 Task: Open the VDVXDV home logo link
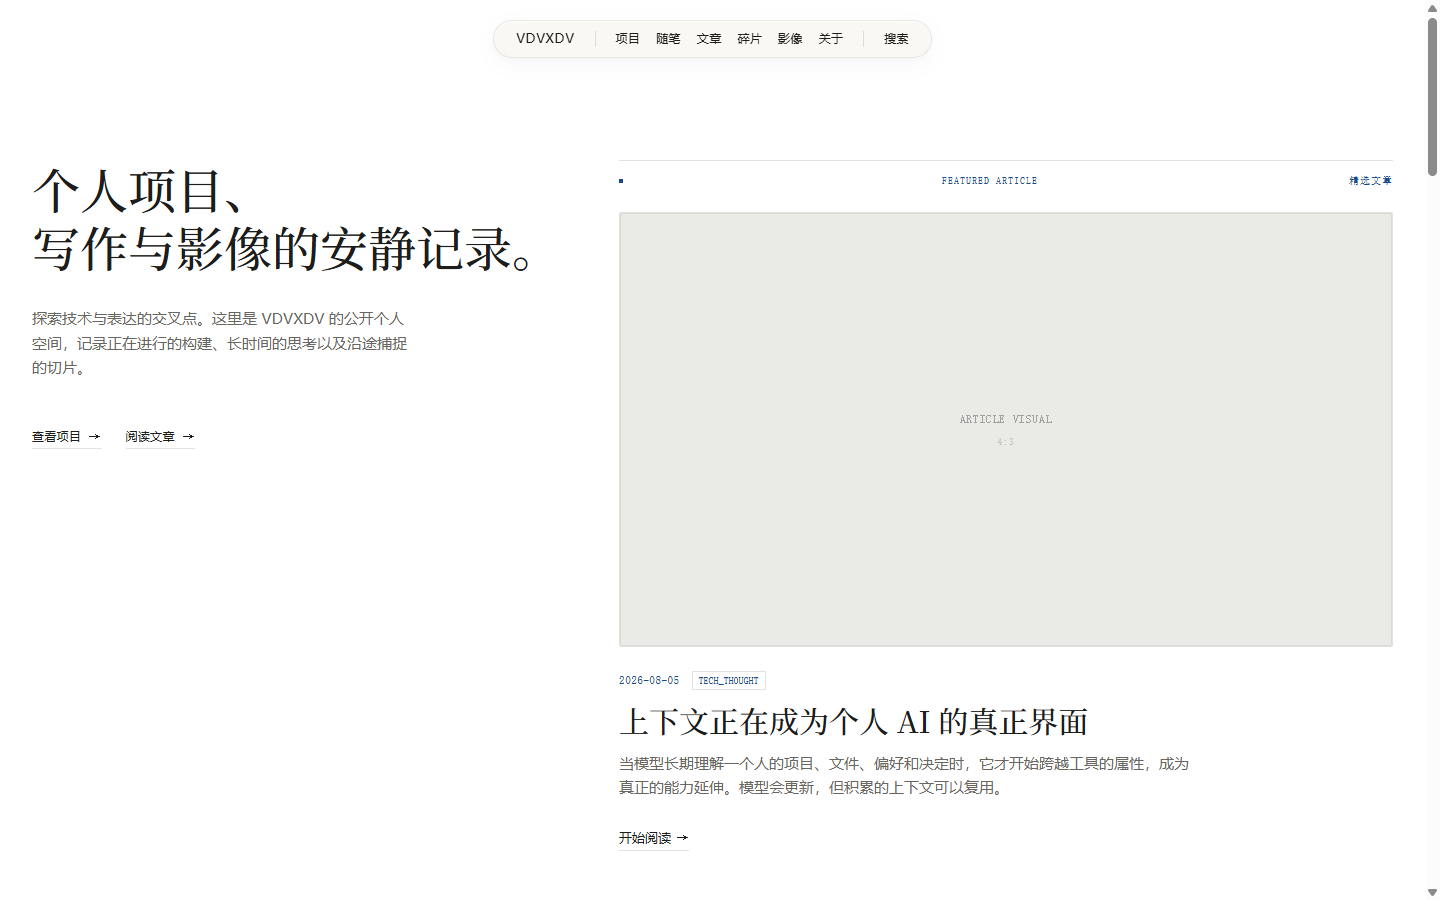545,39
